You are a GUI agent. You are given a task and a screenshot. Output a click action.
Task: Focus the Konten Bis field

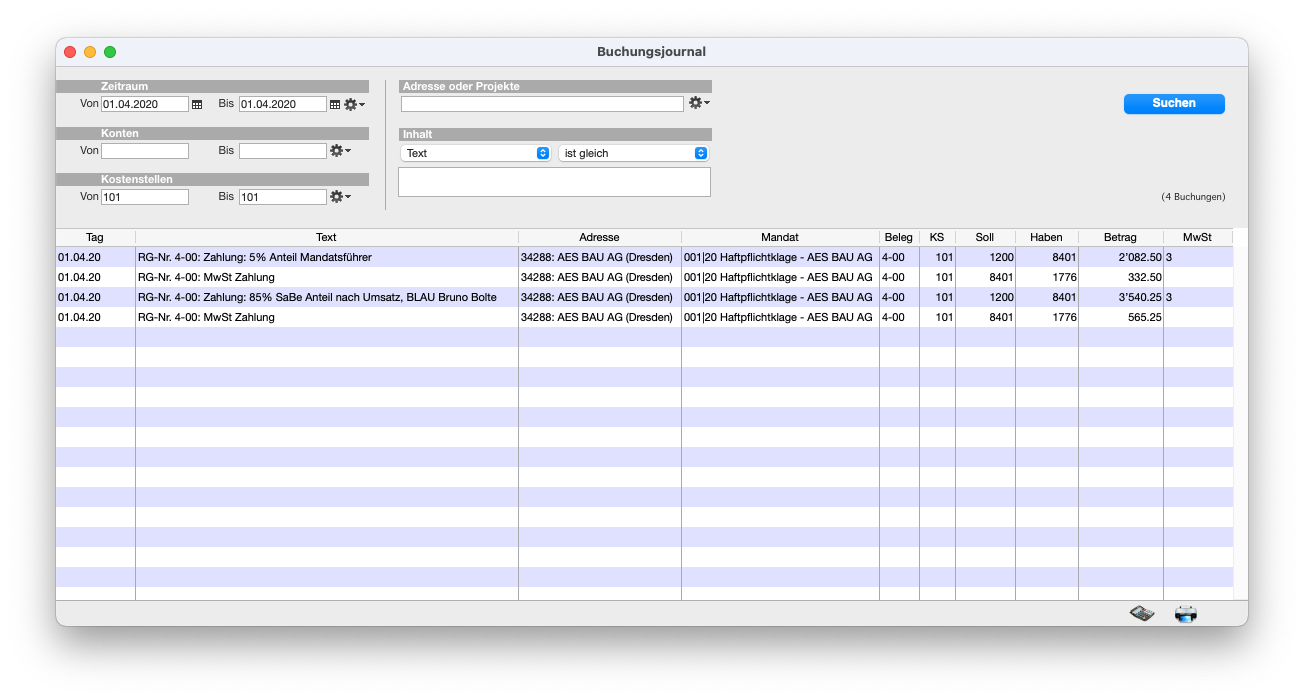tap(283, 151)
